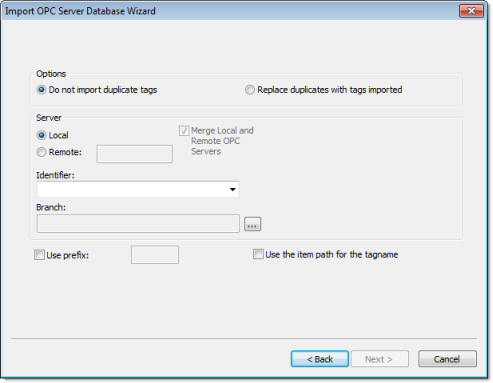Click the wizard title bar text

80,11
